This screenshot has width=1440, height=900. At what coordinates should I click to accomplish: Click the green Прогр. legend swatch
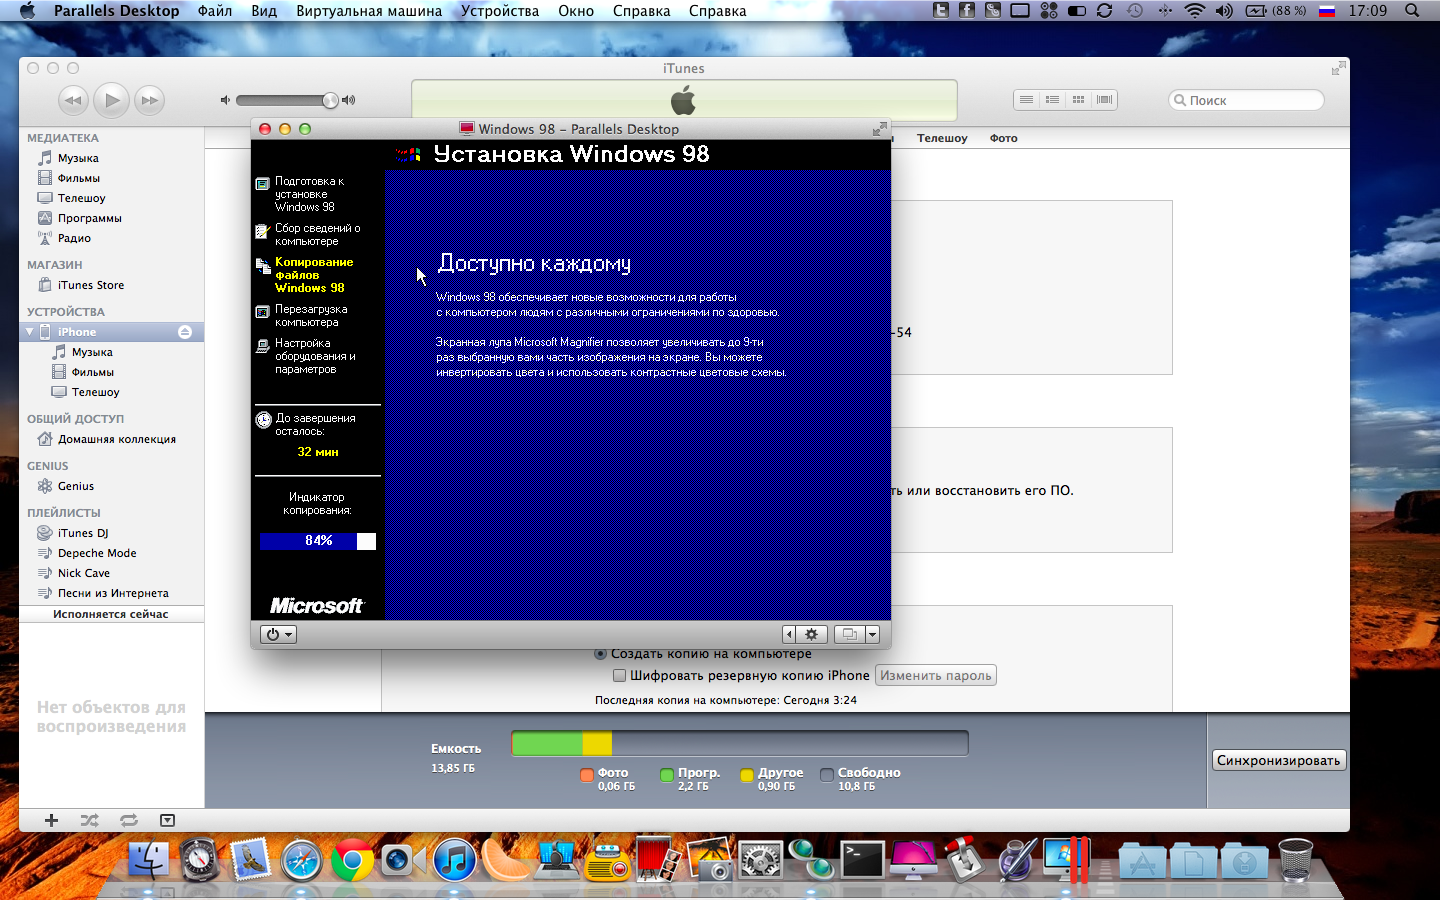pos(667,774)
